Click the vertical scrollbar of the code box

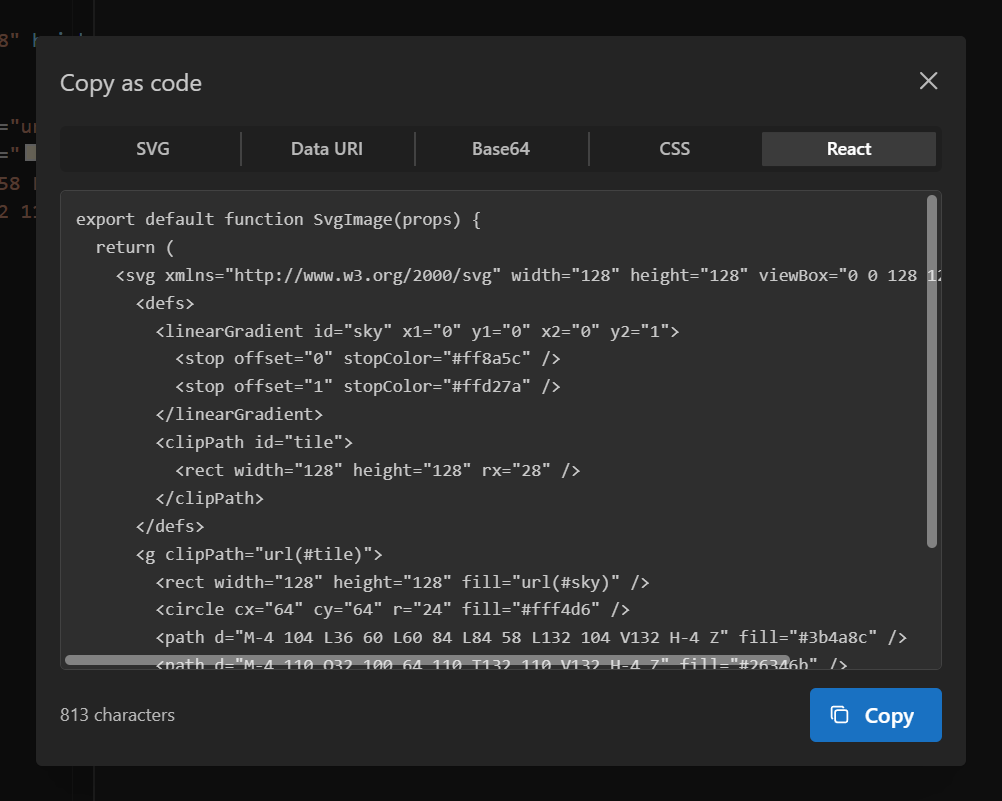coord(932,371)
